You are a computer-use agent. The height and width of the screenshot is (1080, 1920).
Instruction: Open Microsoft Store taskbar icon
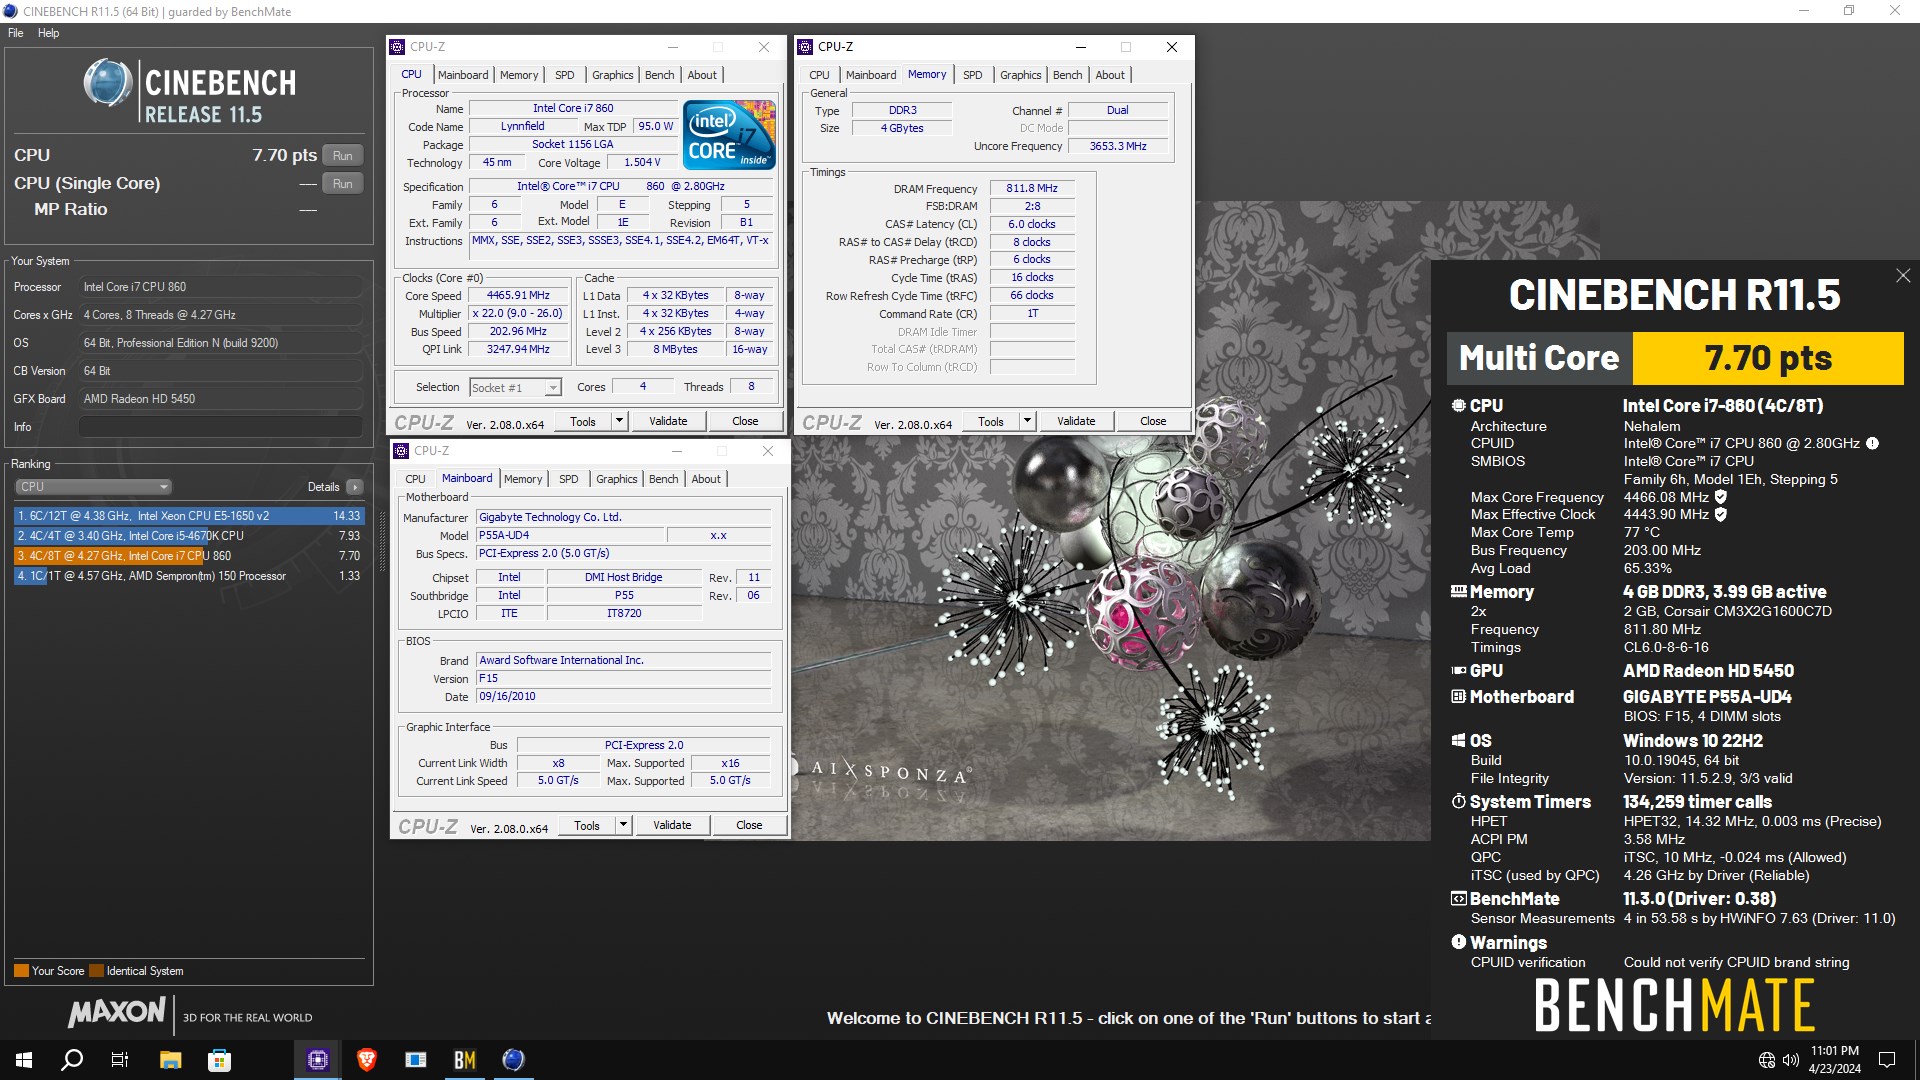[219, 1060]
